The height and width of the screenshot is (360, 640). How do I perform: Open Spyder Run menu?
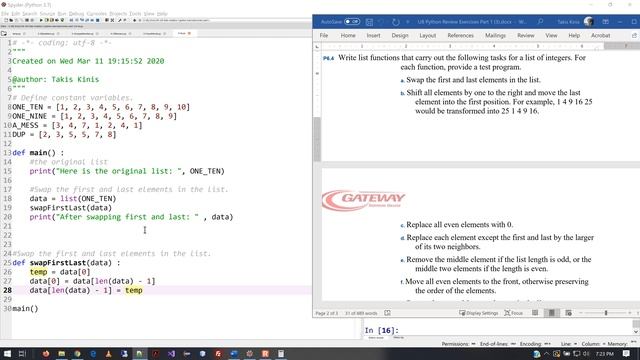62,13
